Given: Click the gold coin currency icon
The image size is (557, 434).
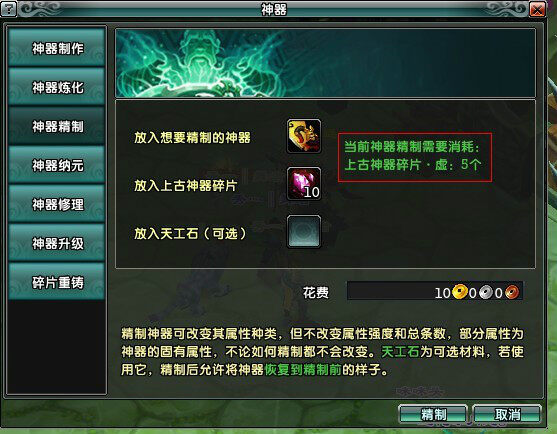Looking at the screenshot, I should point(460,292).
